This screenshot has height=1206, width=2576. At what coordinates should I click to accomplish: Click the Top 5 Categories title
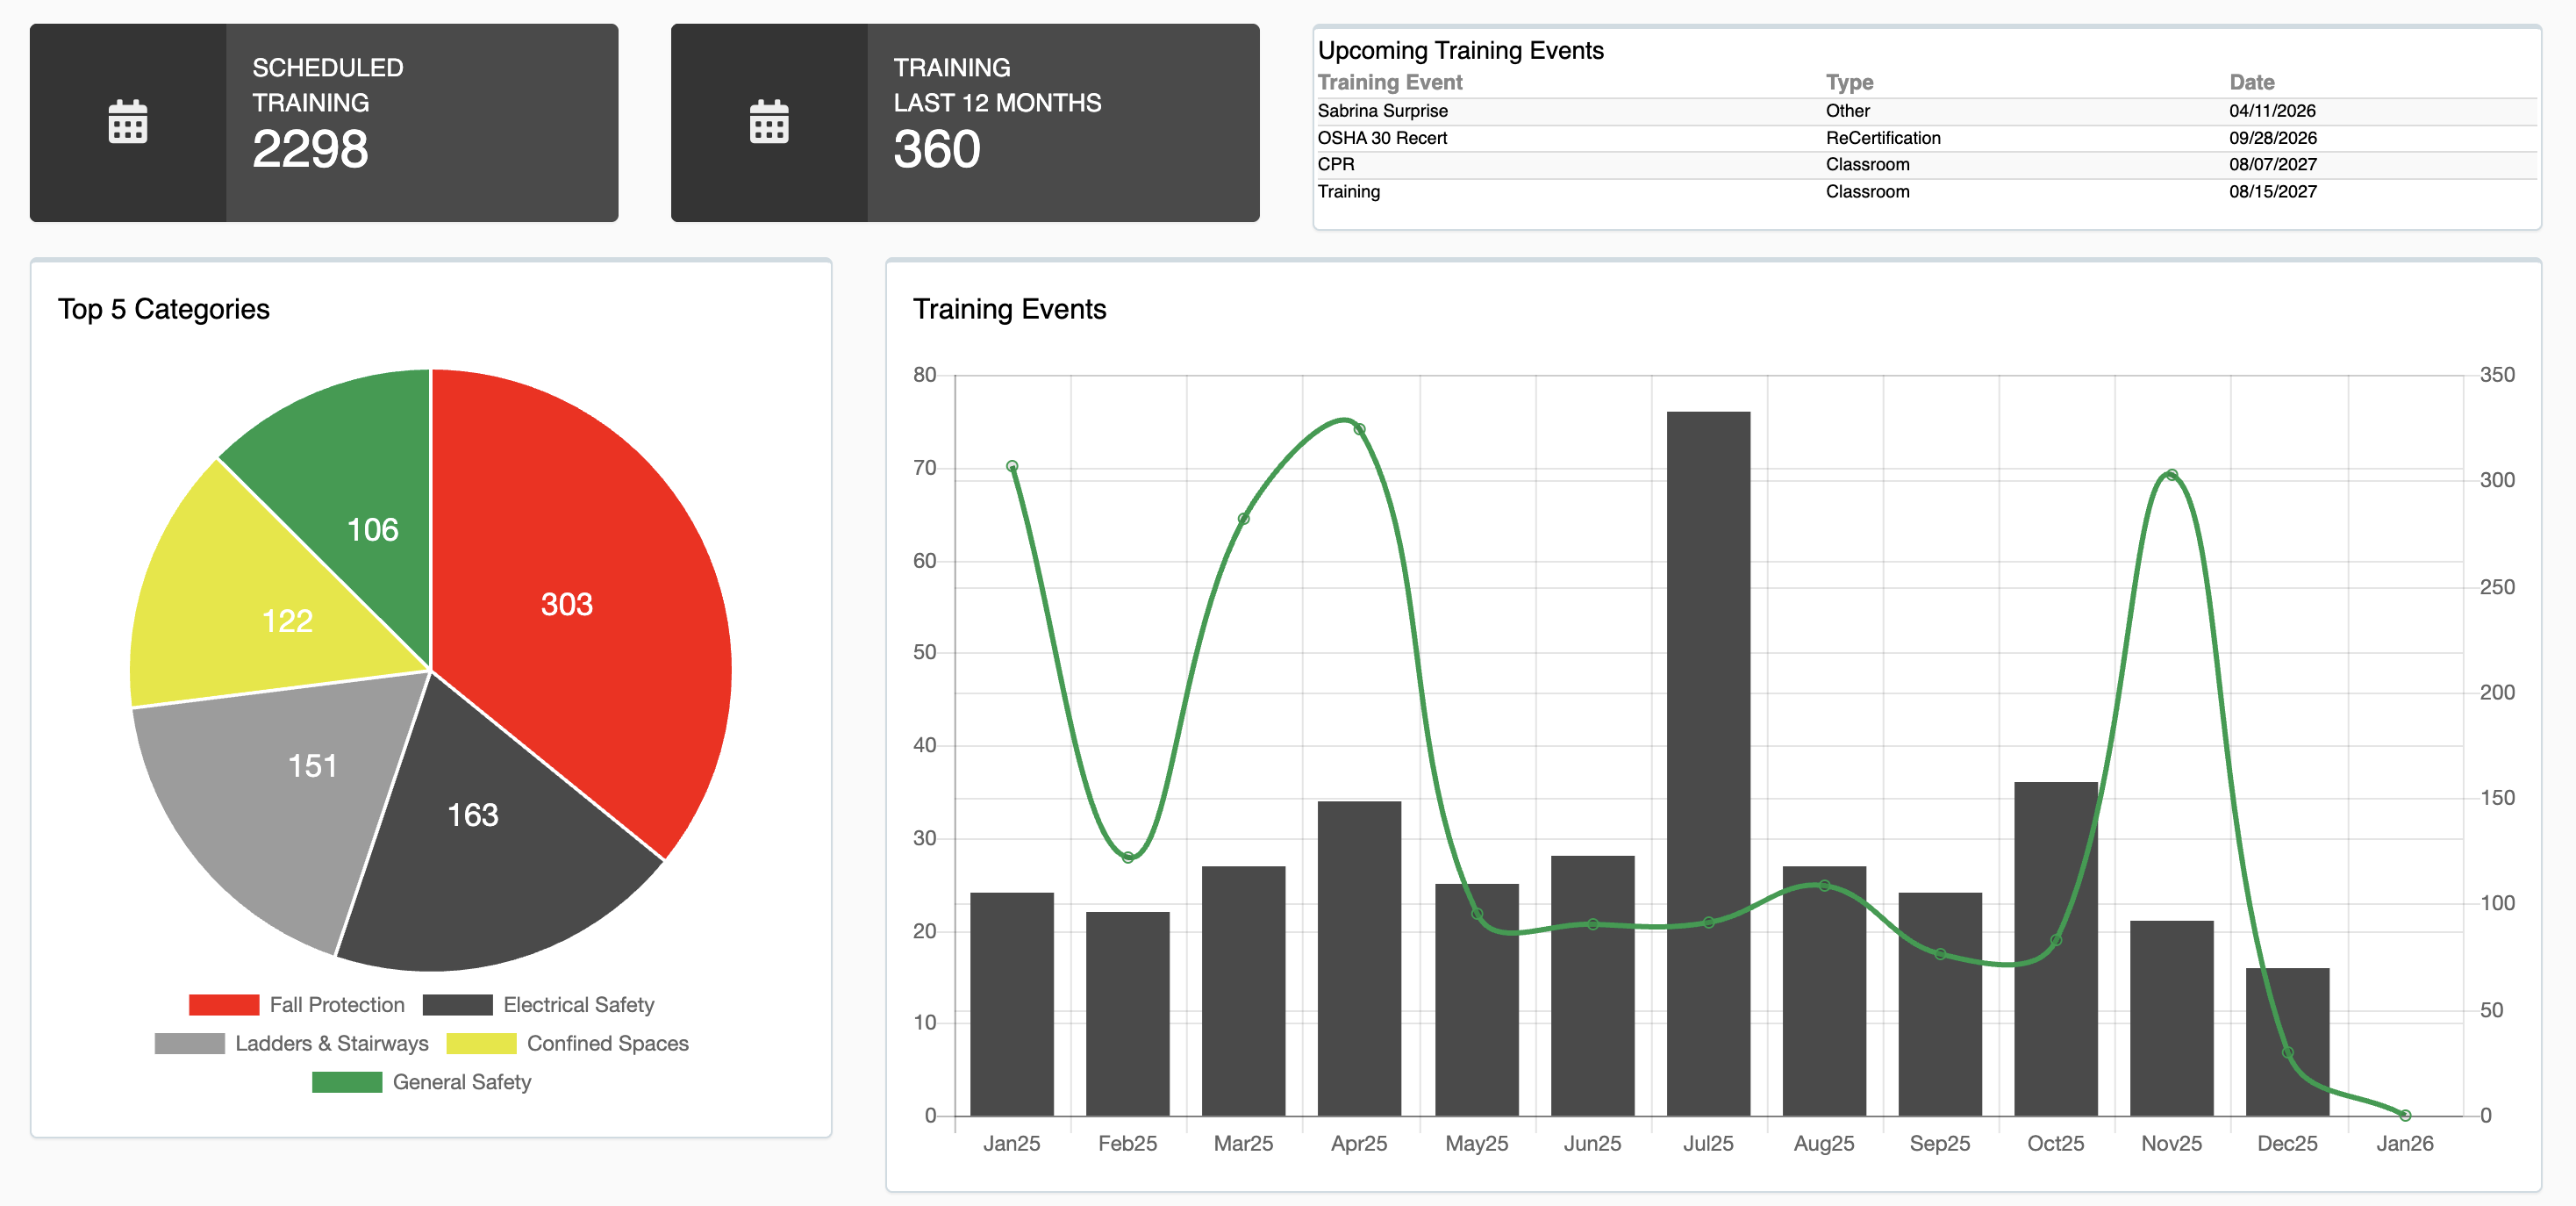tap(163, 309)
